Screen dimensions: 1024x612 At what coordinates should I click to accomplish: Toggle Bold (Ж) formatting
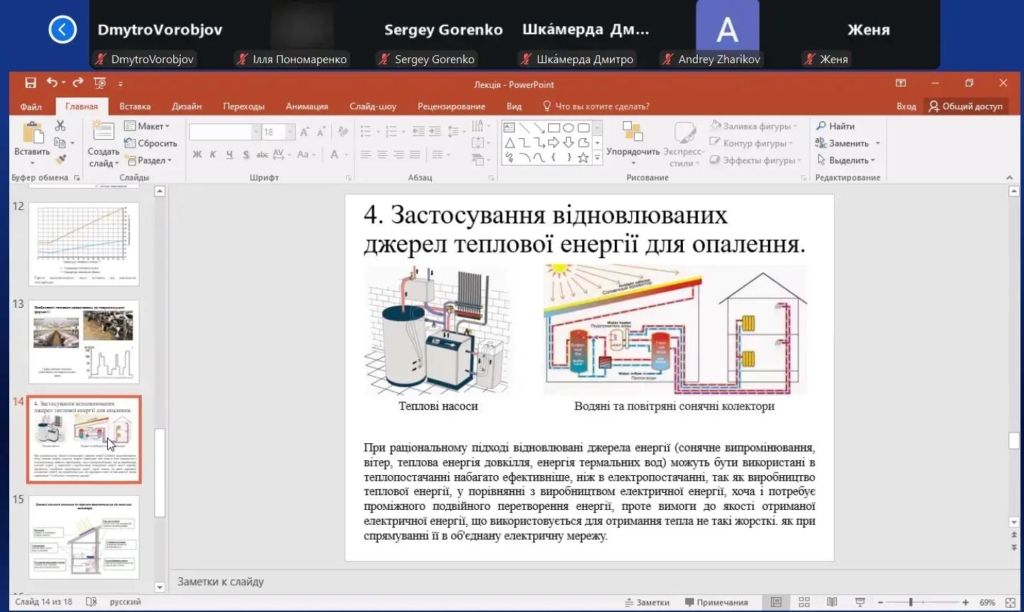(x=197, y=154)
